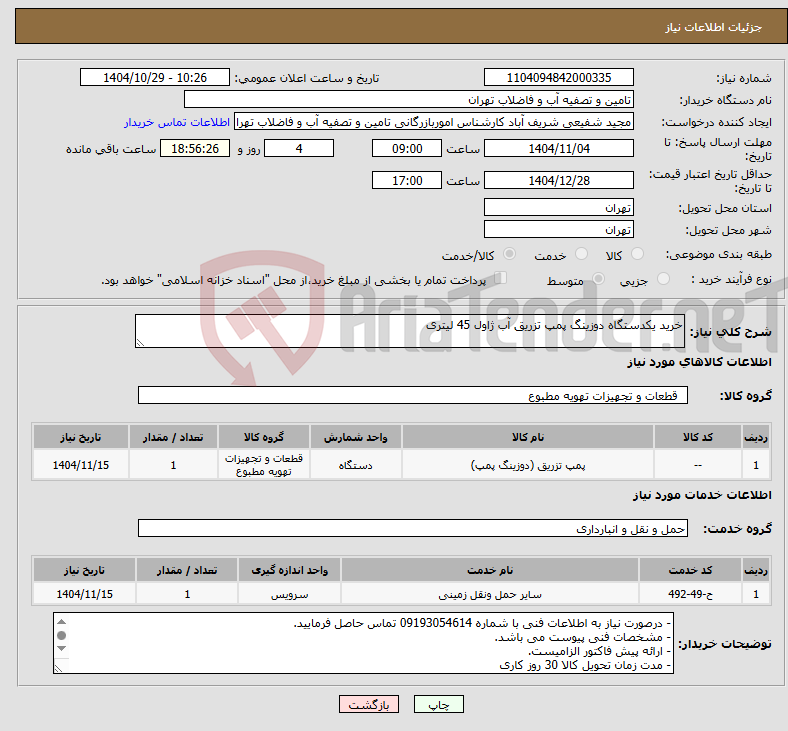The image size is (788, 731).
Task: Select the کالا radio button
Action: pyautogui.click(x=637, y=254)
